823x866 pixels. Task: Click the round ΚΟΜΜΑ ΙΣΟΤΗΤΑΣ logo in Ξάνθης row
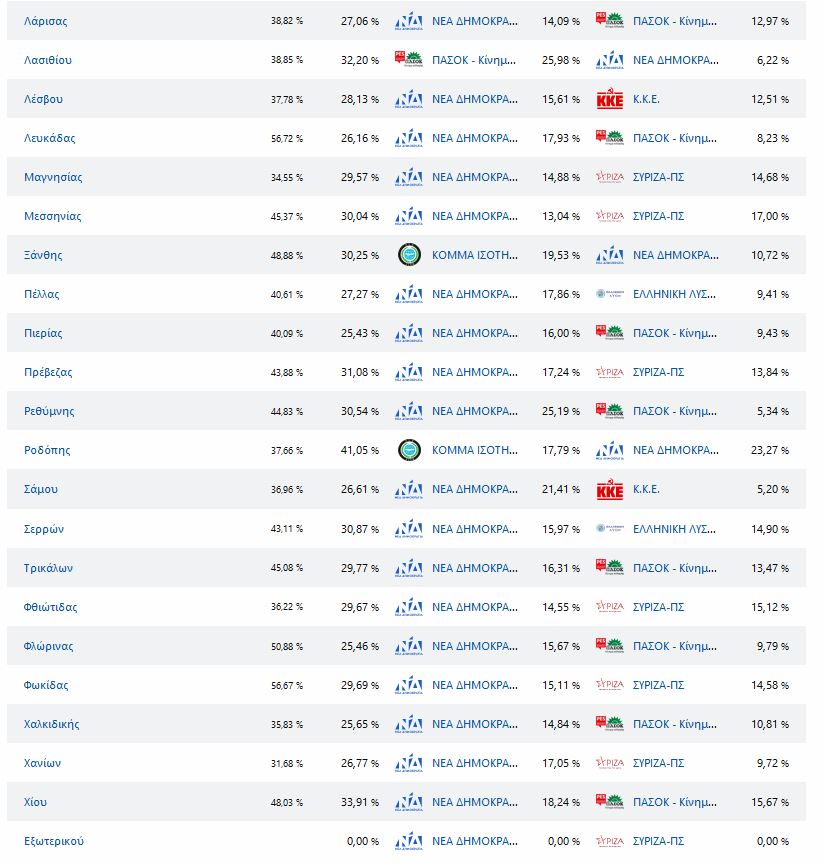pos(409,255)
